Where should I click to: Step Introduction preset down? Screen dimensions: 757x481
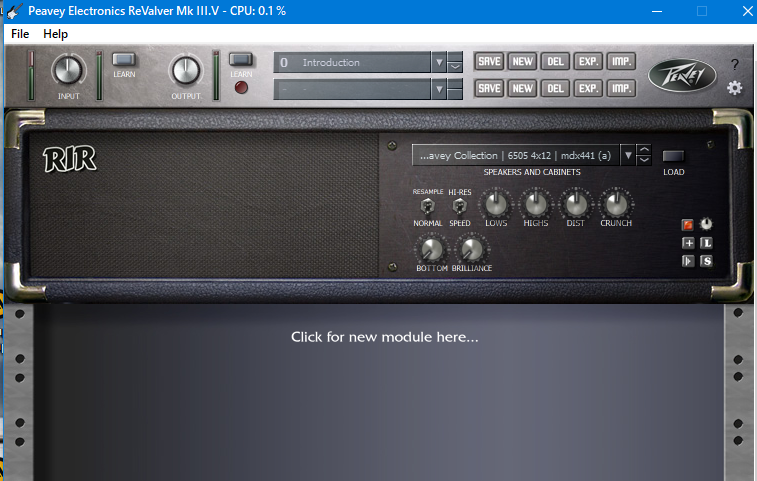click(x=455, y=68)
